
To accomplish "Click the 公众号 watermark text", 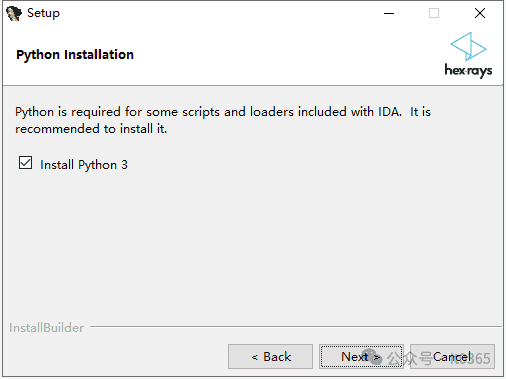I will tap(409, 358).
